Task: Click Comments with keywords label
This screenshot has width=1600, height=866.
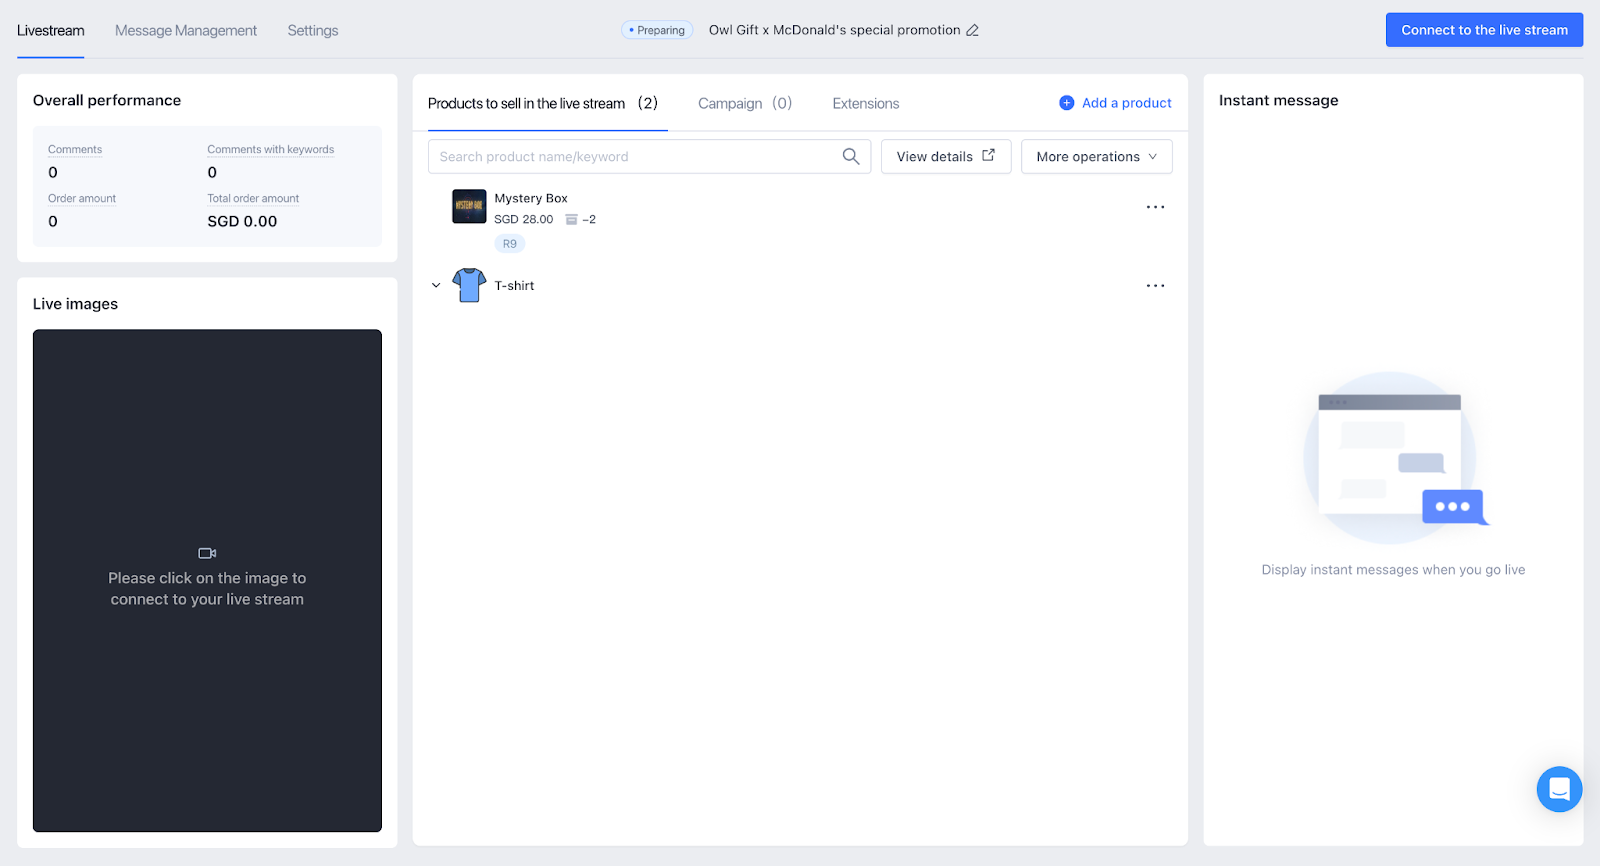Action: tap(271, 149)
